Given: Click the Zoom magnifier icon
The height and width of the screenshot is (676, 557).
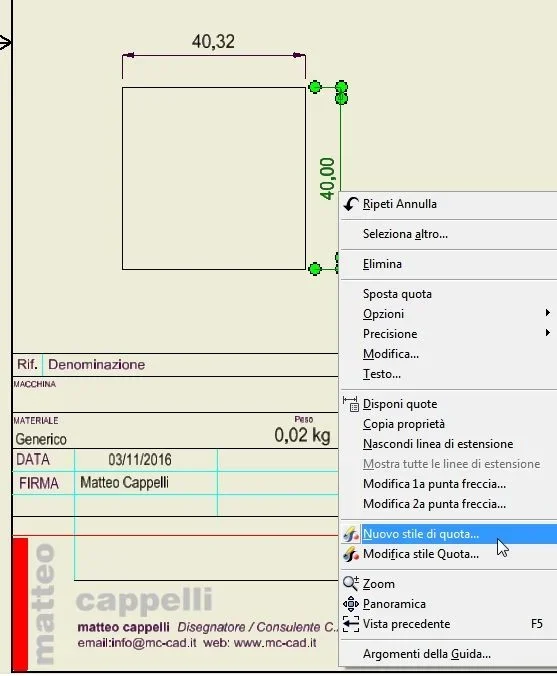Looking at the screenshot, I should coord(351,584).
